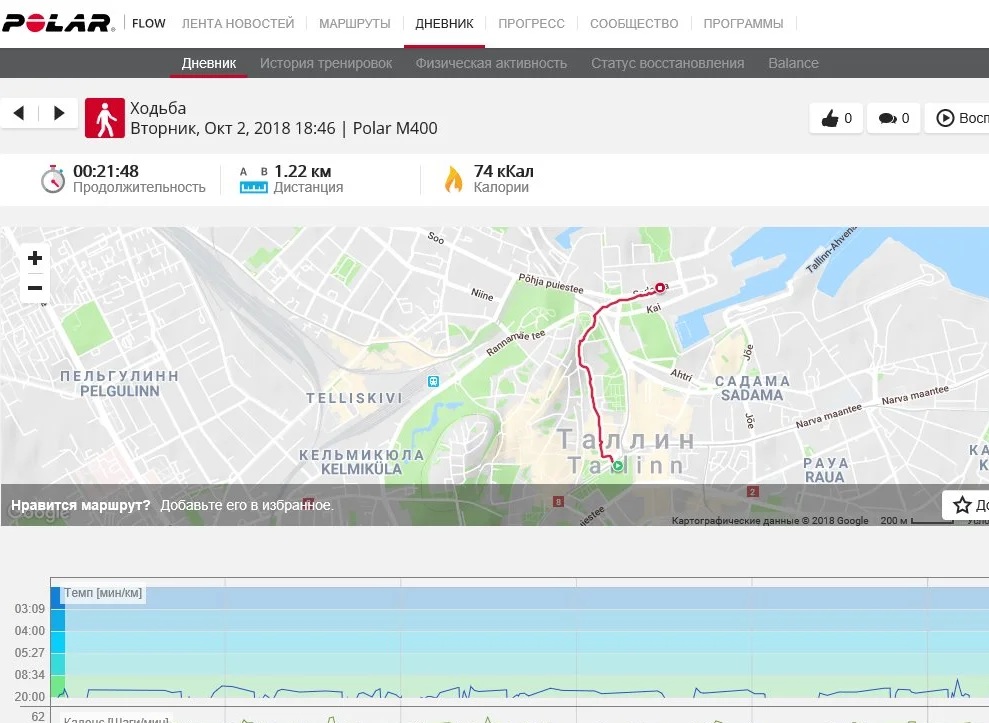Image resolution: width=989 pixels, height=723 pixels.
Task: Open ЛЕНТА НОВОСТЕЙ menu
Action: coord(238,23)
